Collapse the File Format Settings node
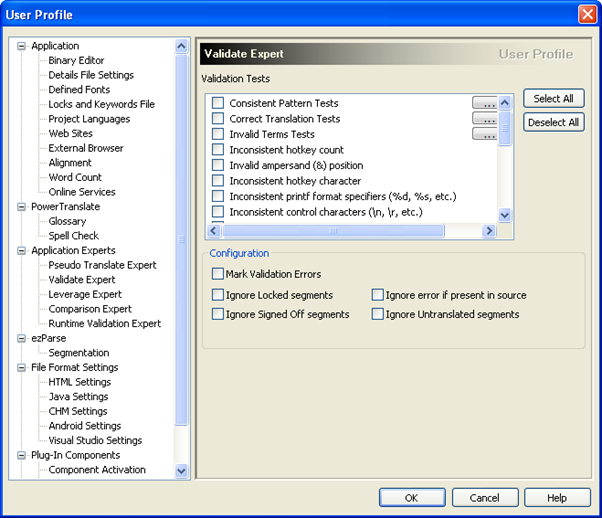 coord(22,367)
